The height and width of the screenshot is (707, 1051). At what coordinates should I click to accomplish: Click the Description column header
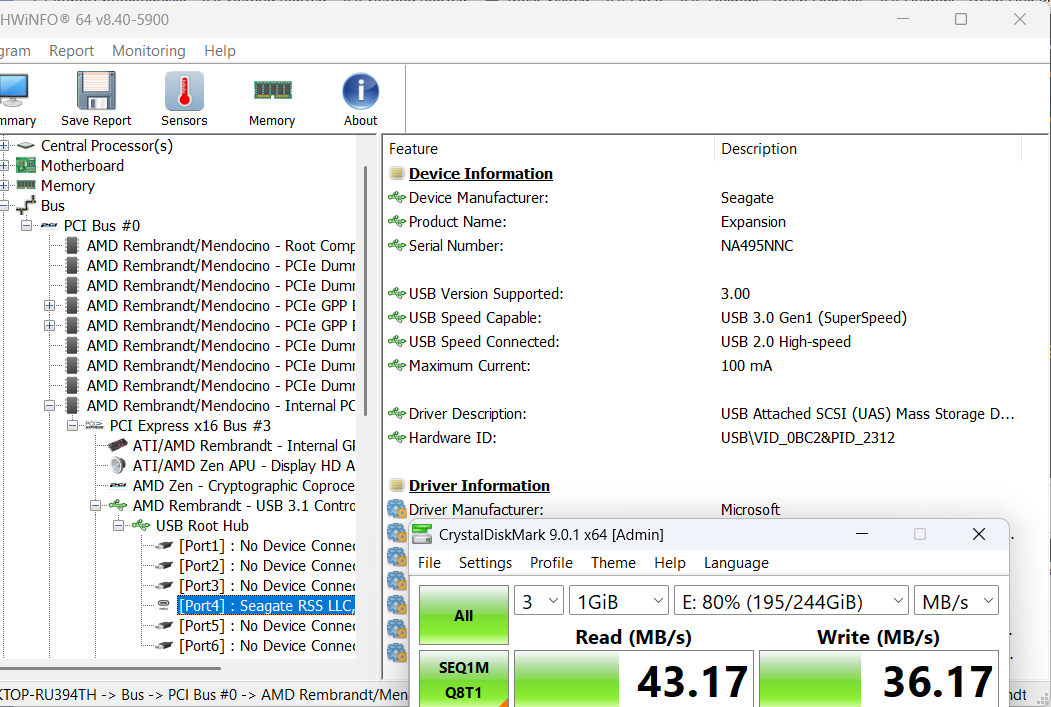(x=759, y=149)
